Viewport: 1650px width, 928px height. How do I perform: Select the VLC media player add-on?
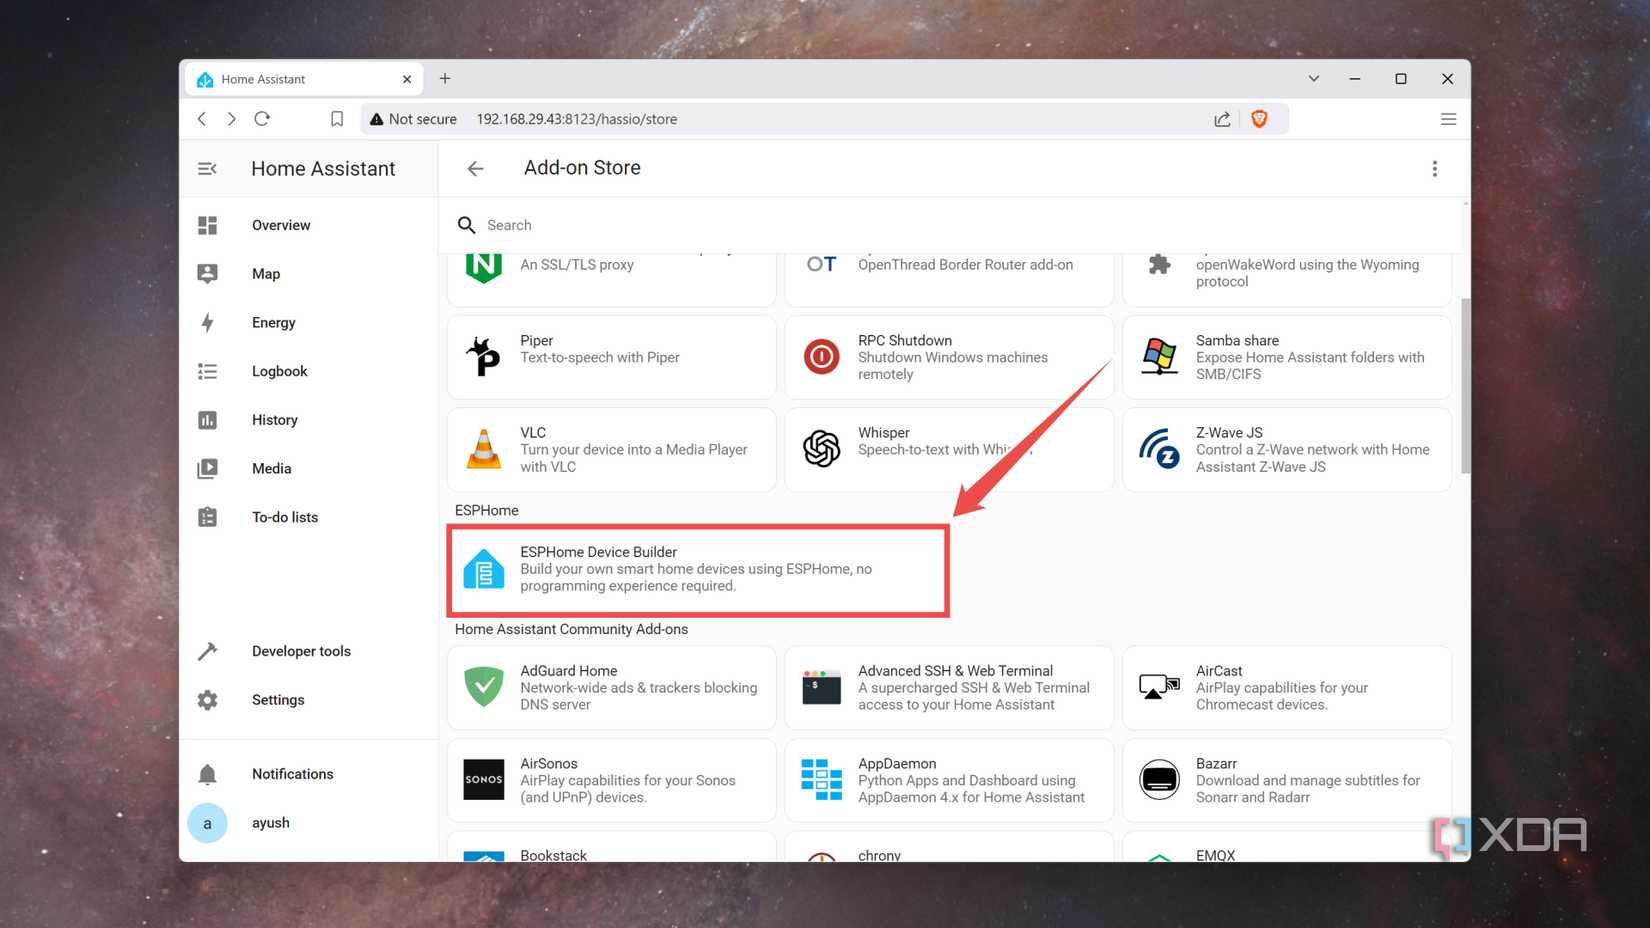610,449
